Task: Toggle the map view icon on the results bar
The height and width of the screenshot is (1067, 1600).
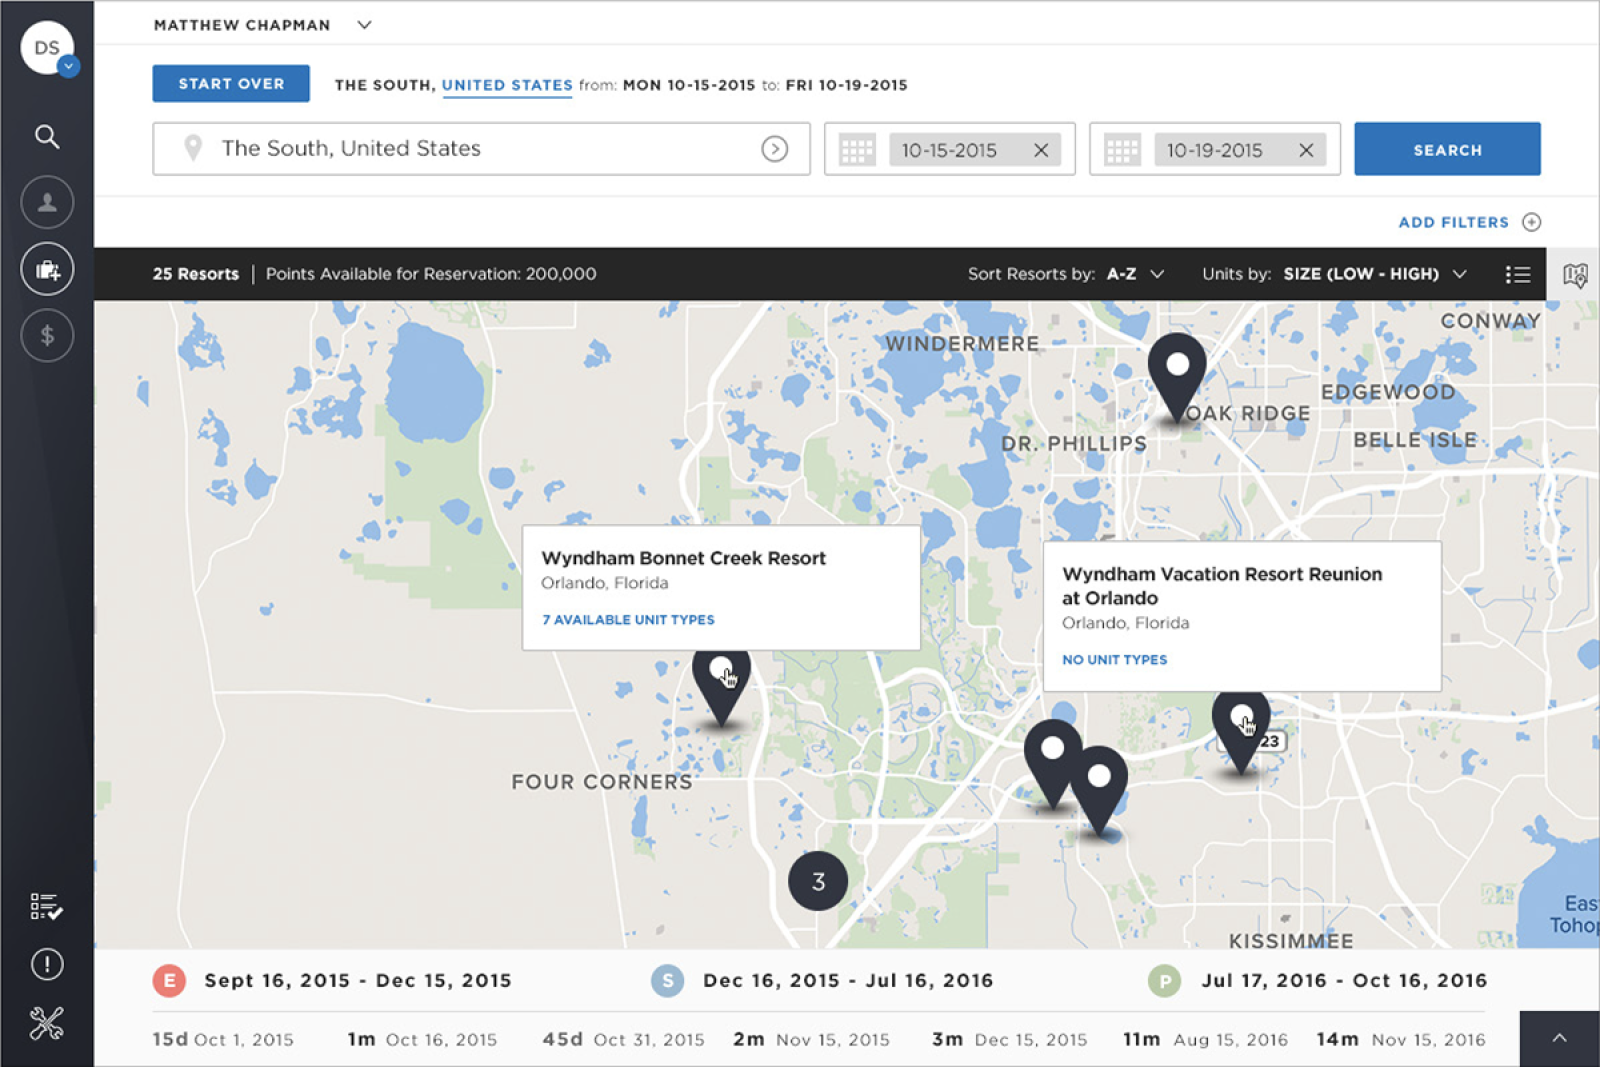Action: [x=1575, y=273]
